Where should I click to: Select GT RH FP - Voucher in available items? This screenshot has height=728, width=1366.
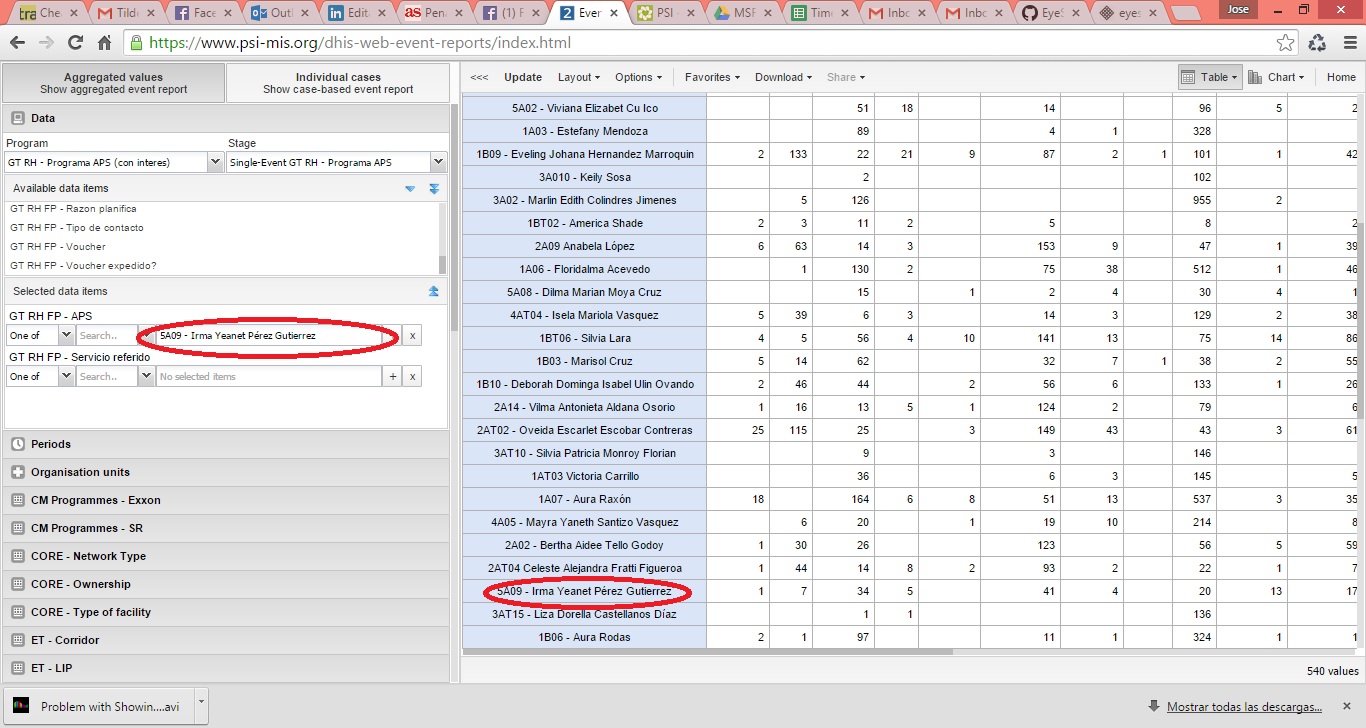point(58,247)
